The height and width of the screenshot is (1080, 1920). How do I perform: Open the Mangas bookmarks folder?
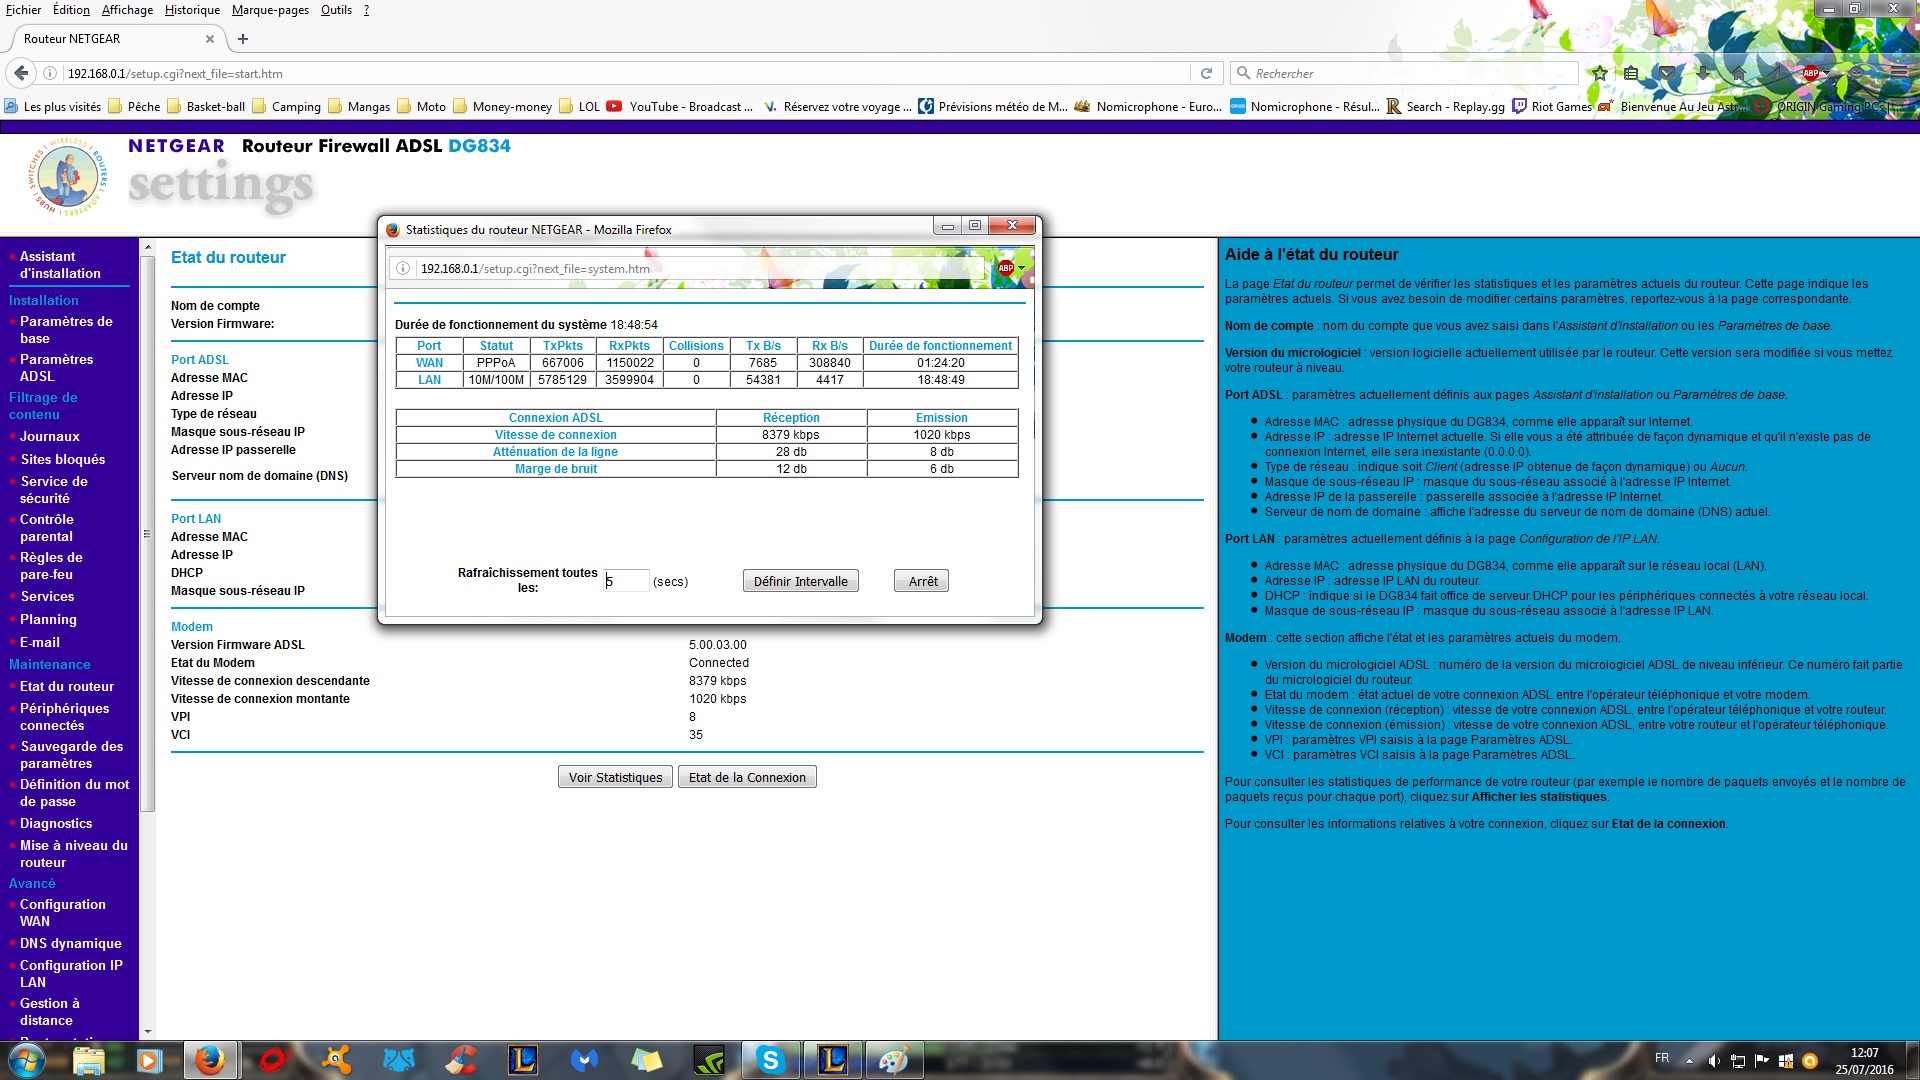pyautogui.click(x=359, y=107)
